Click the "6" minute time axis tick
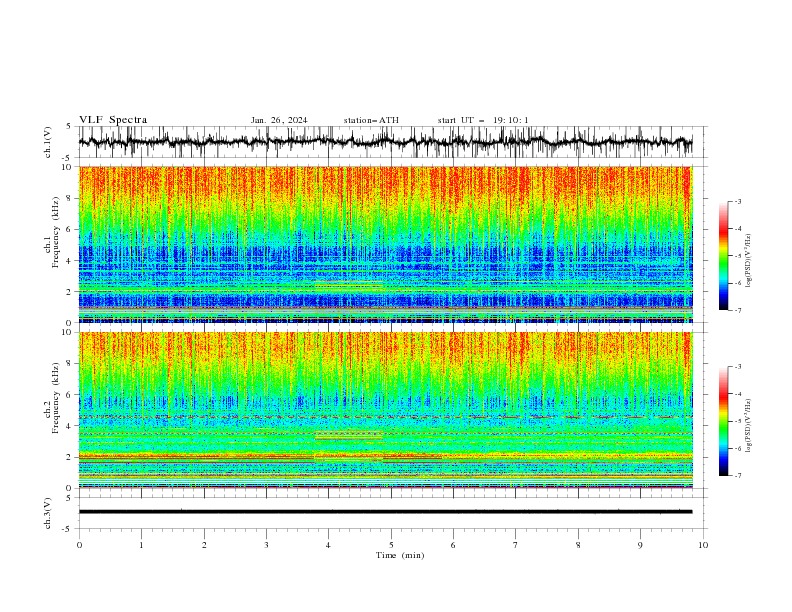792x612 pixels. point(454,545)
